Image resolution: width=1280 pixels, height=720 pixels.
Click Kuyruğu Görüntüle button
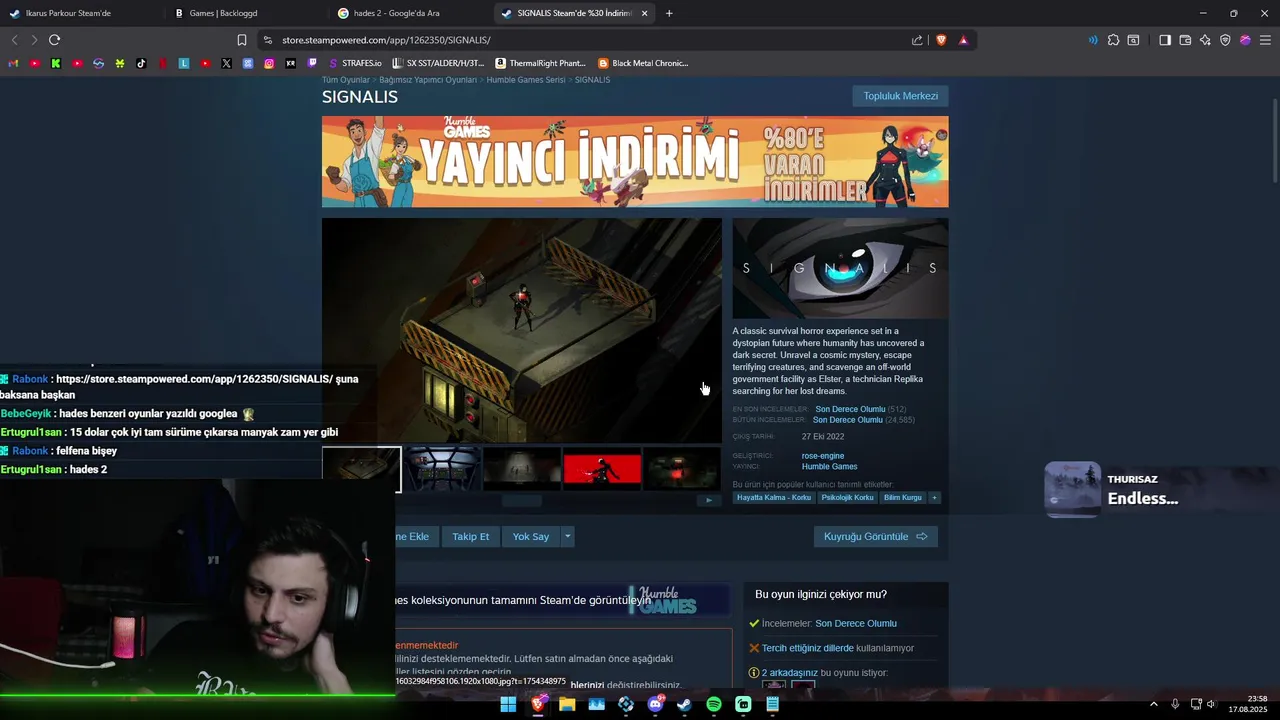click(x=875, y=537)
